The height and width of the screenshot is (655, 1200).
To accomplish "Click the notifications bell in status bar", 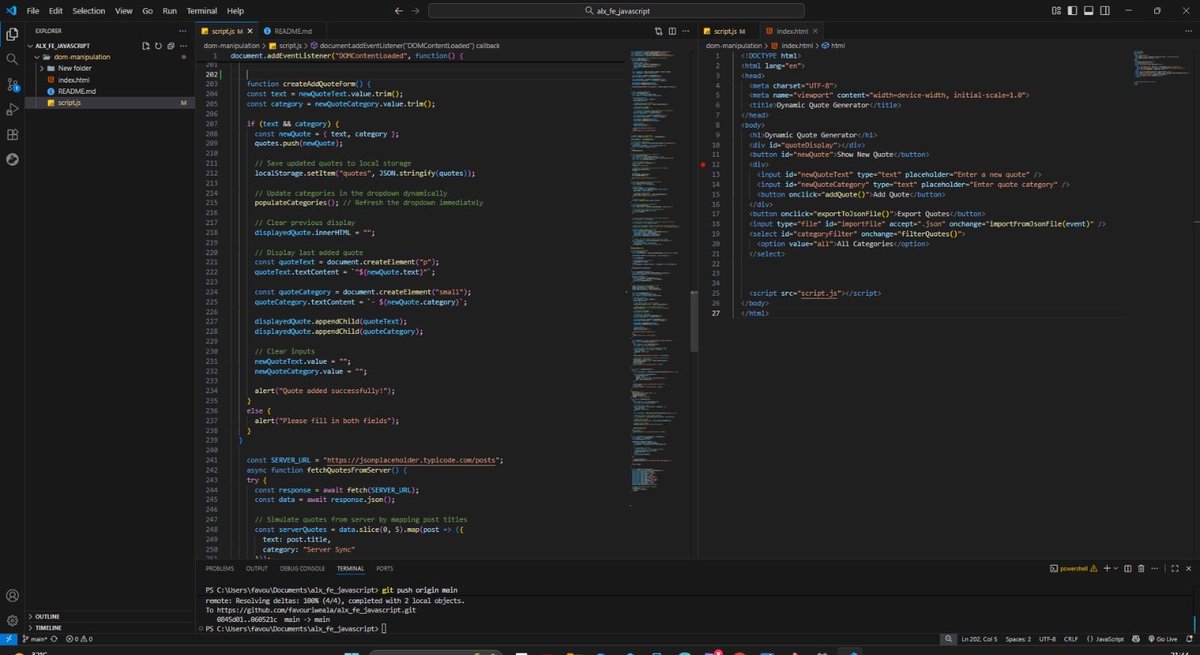I will coord(1189,638).
